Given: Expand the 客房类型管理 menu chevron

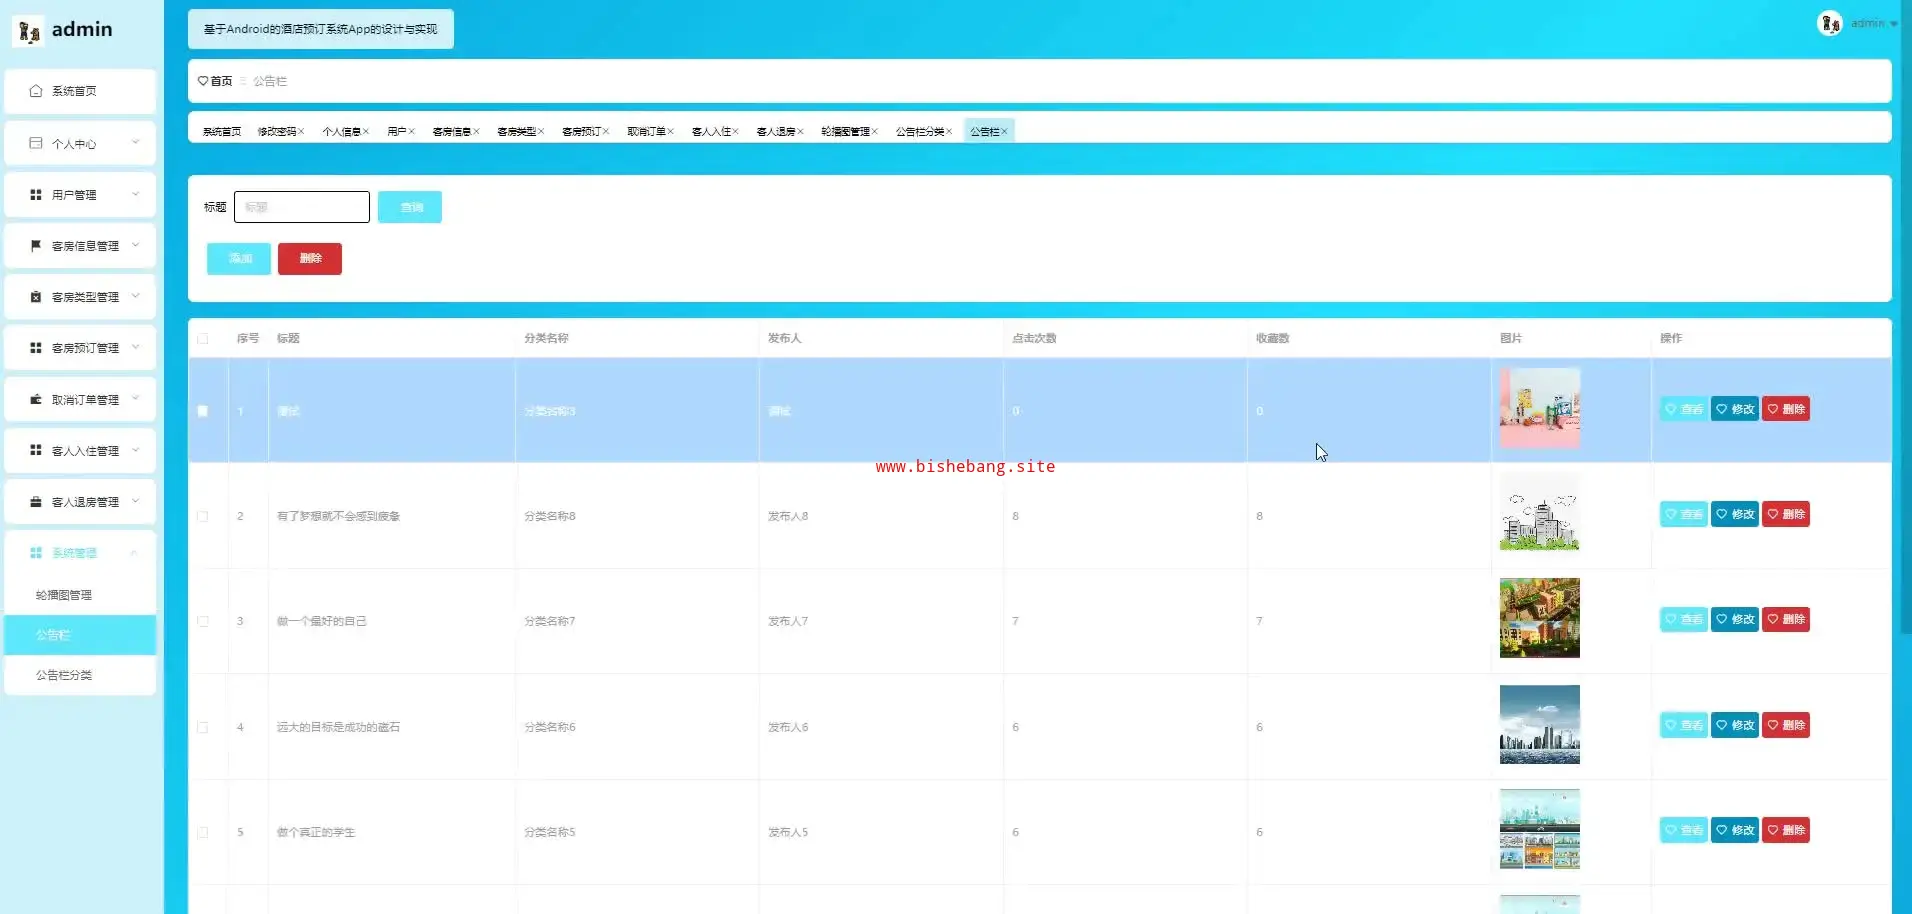Looking at the screenshot, I should pyautogui.click(x=135, y=296).
